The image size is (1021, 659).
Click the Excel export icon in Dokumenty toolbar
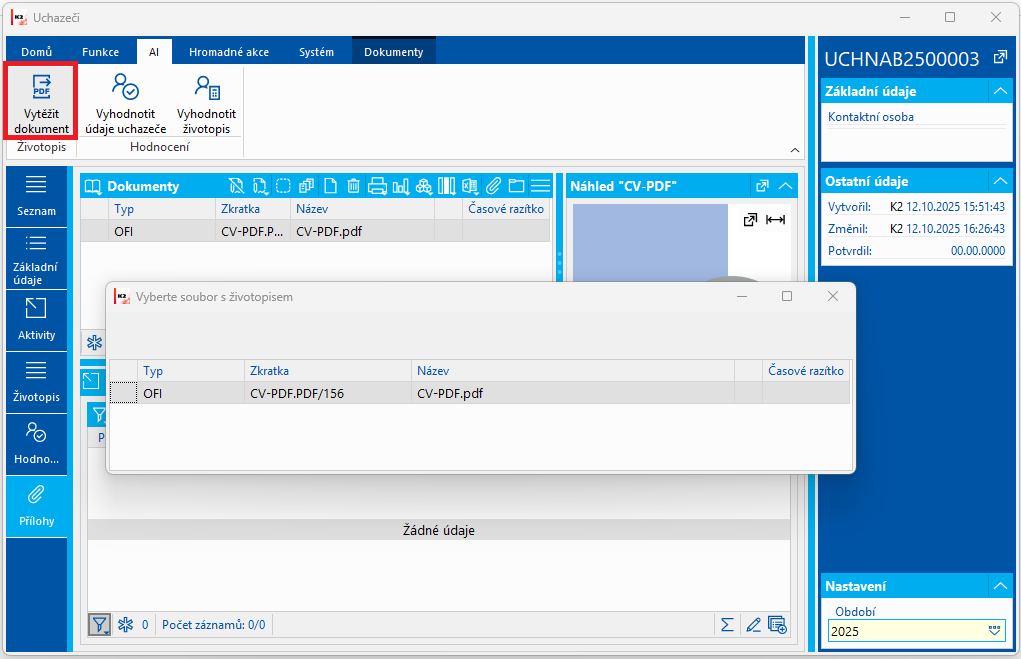pyautogui.click(x=469, y=186)
